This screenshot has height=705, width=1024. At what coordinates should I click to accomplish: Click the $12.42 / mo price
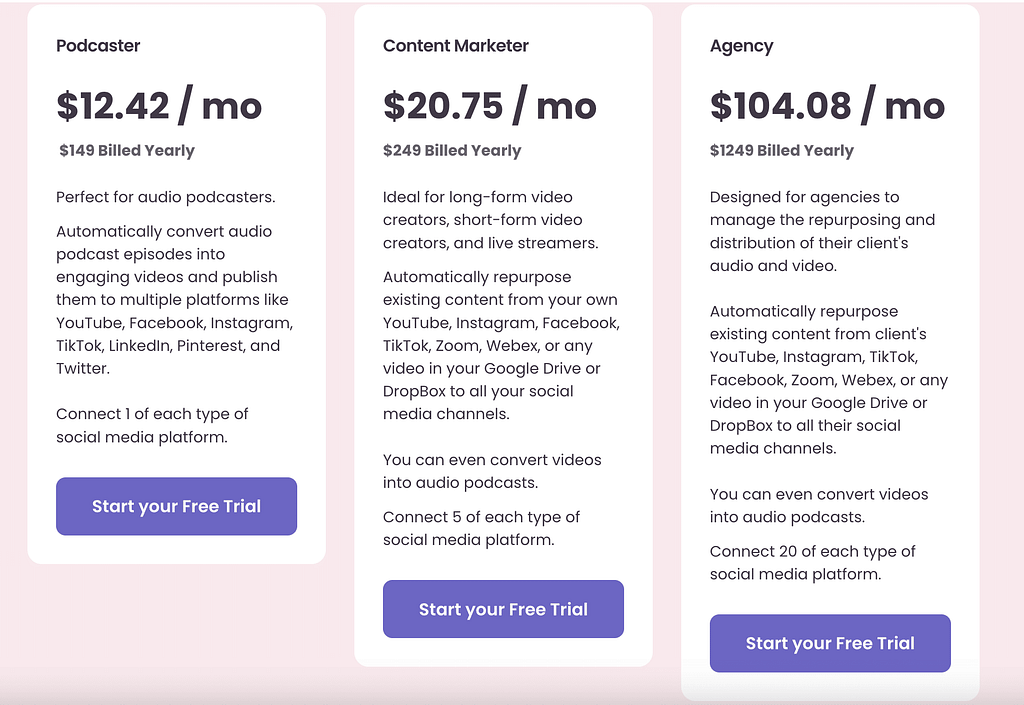(x=159, y=106)
